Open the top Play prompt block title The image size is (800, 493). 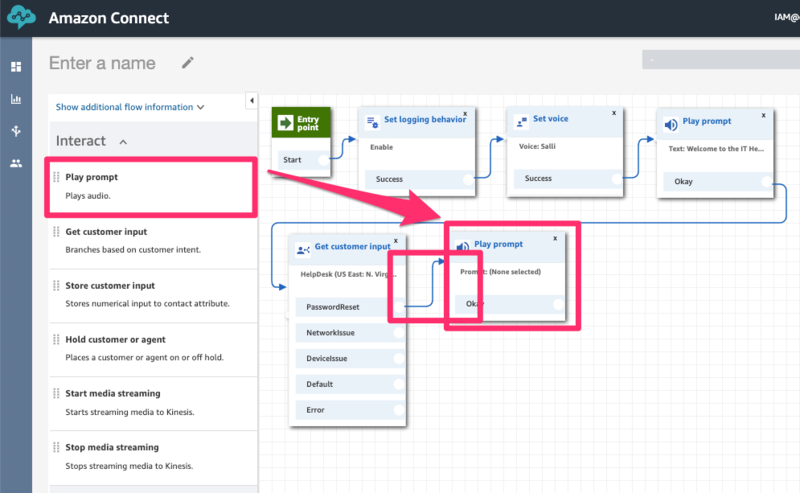(707, 121)
